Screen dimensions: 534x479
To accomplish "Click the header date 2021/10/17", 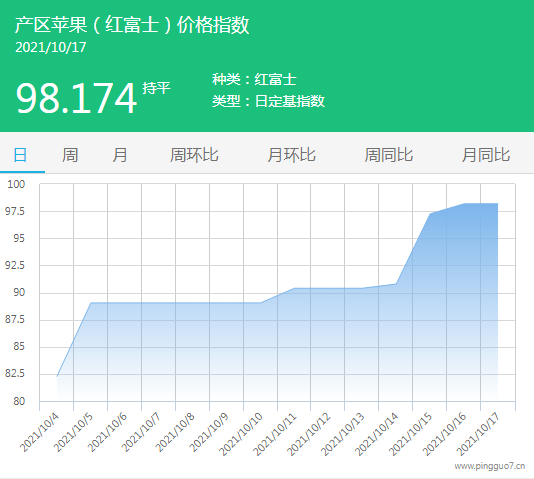I will (x=51, y=47).
